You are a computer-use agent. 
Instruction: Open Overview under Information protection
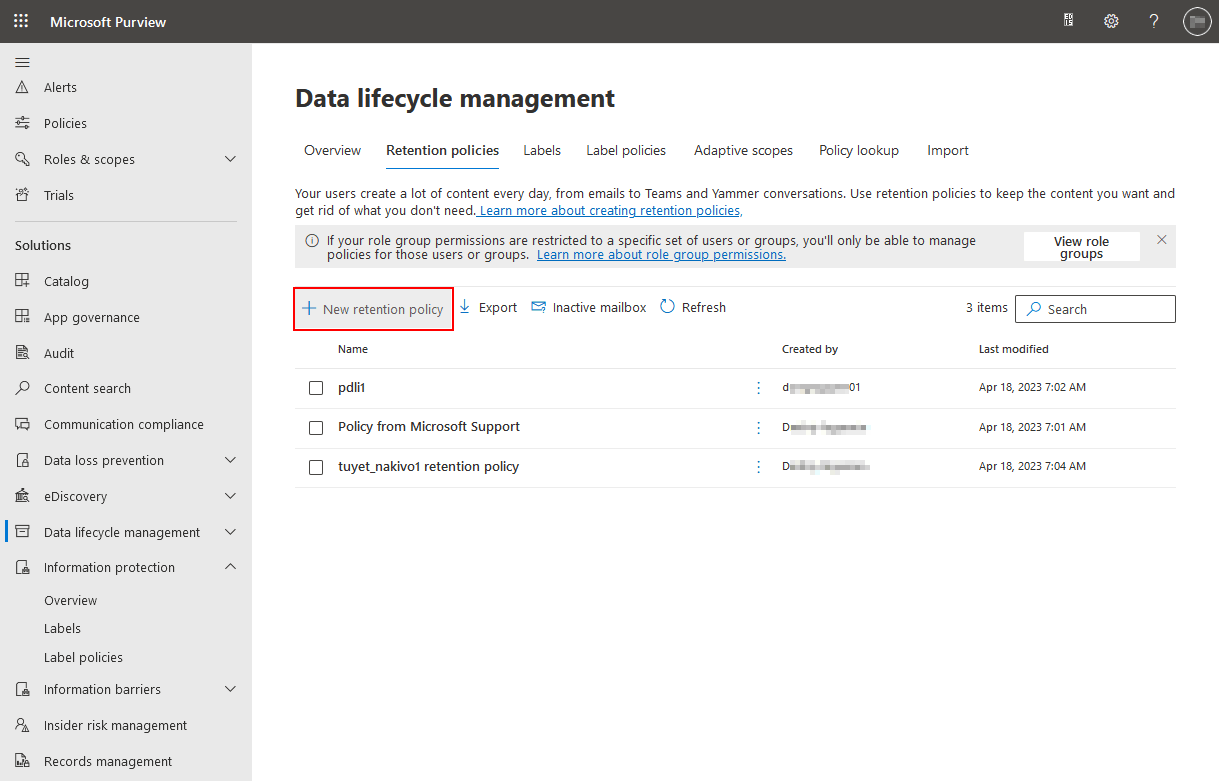(x=71, y=600)
